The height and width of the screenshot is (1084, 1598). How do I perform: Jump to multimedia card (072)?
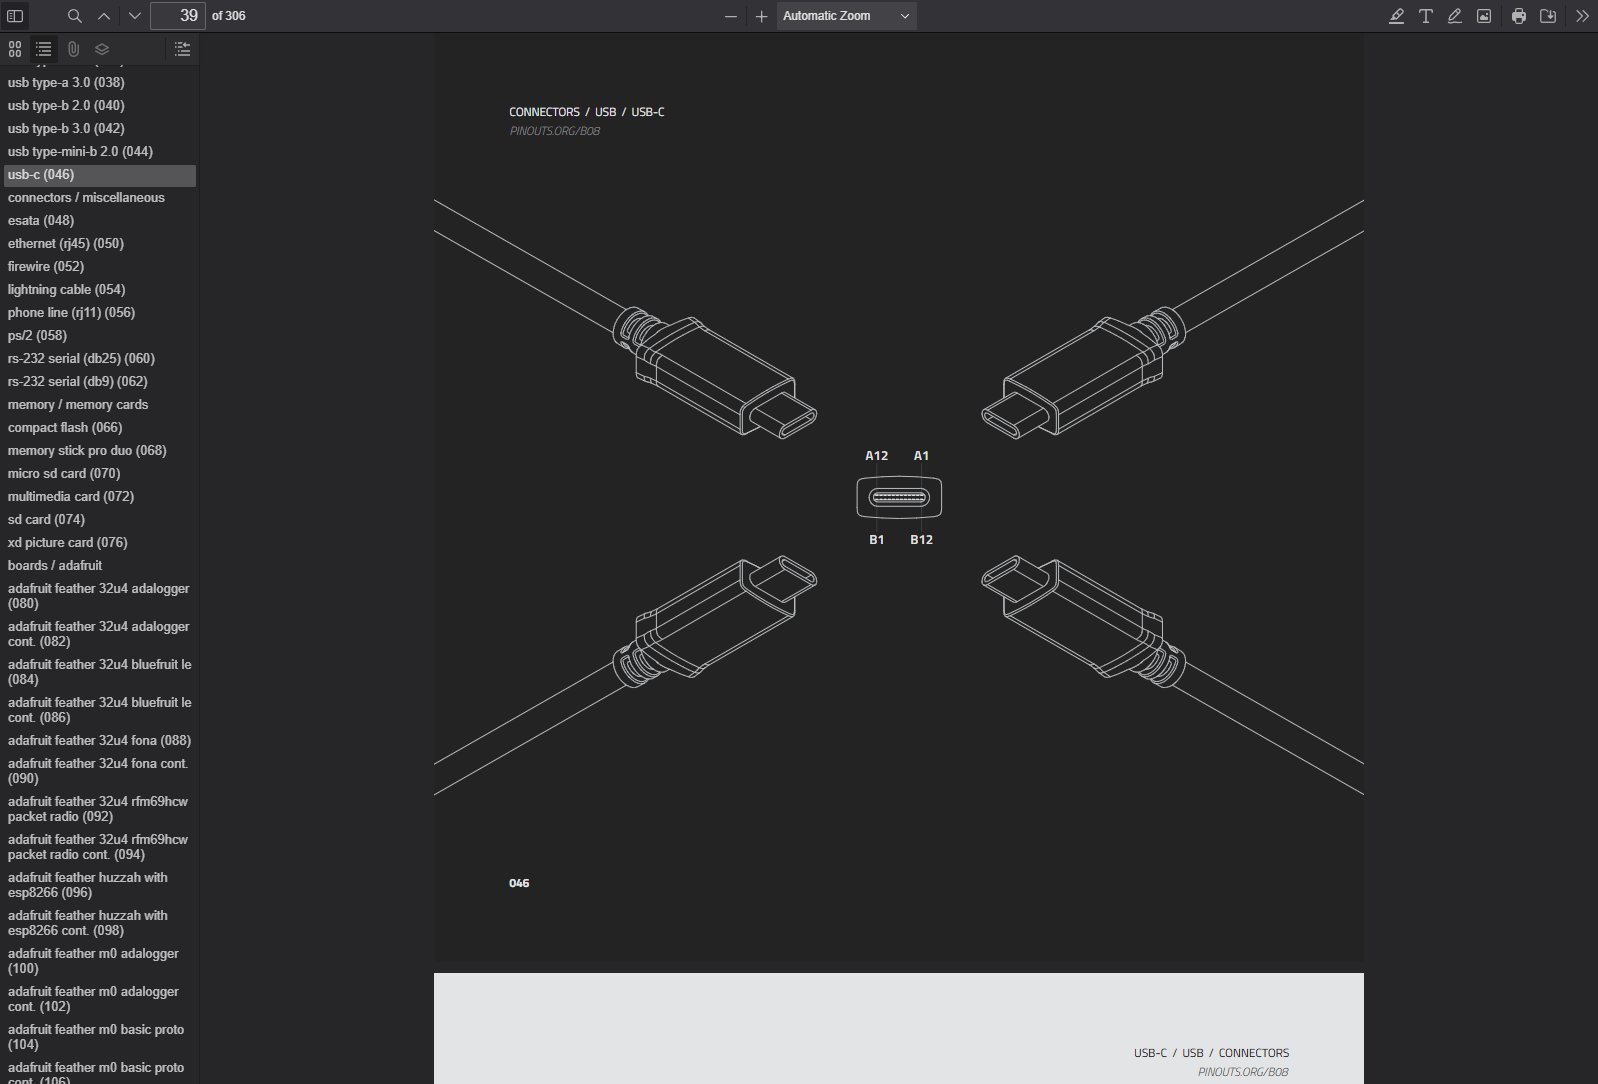(x=71, y=497)
